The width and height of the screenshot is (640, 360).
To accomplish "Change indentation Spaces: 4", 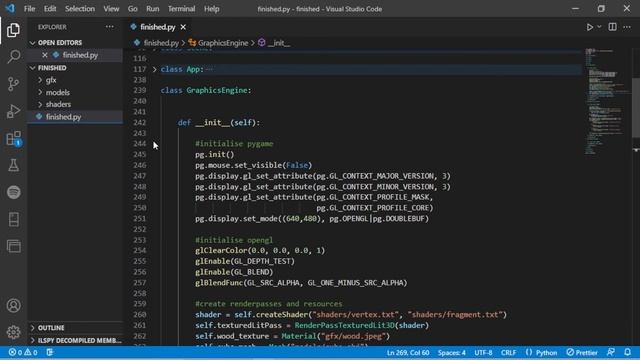I will [451, 352].
